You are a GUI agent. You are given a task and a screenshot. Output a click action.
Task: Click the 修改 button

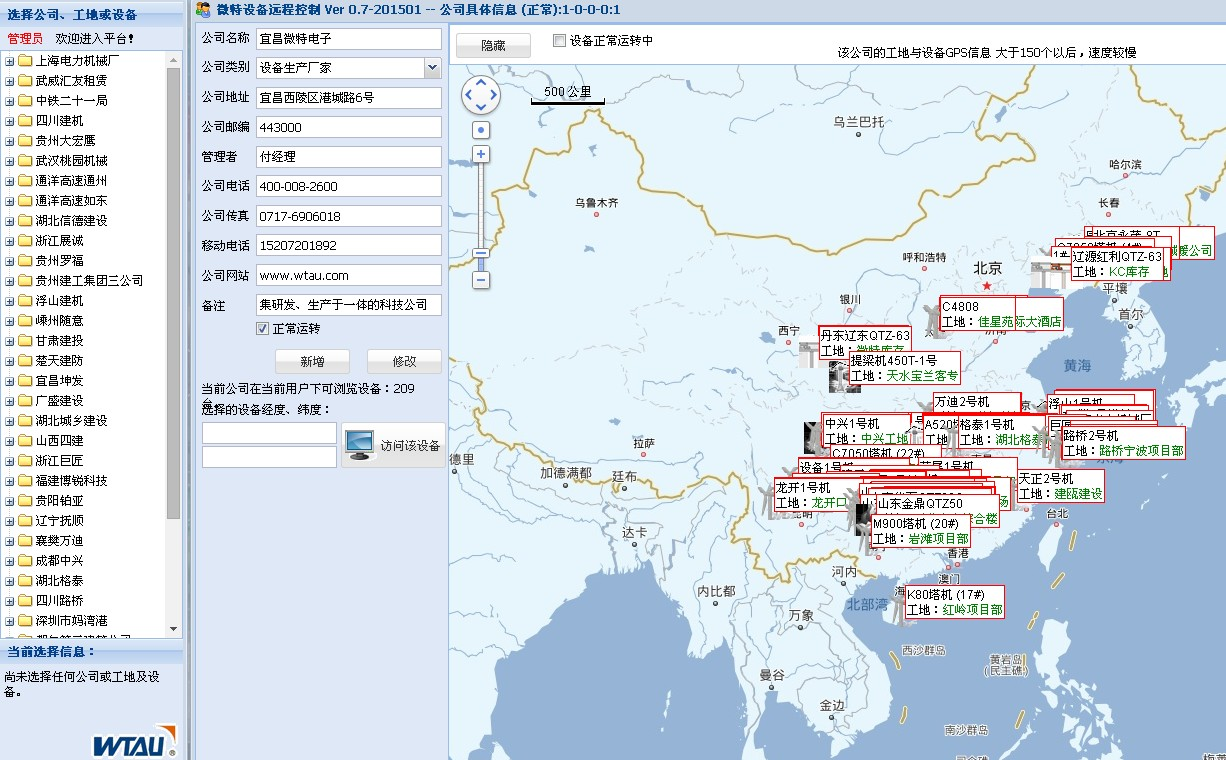[404, 361]
